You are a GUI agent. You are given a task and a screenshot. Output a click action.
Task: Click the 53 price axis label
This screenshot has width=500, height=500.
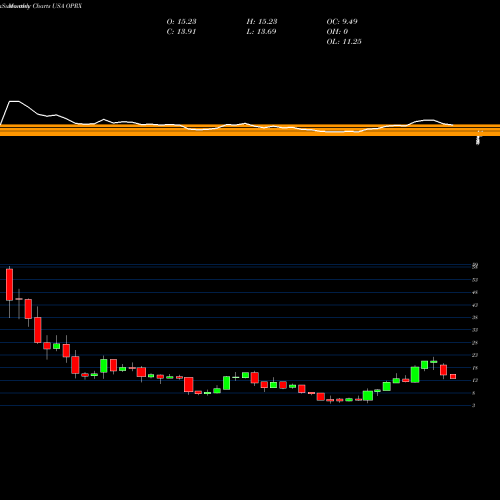click(475, 280)
